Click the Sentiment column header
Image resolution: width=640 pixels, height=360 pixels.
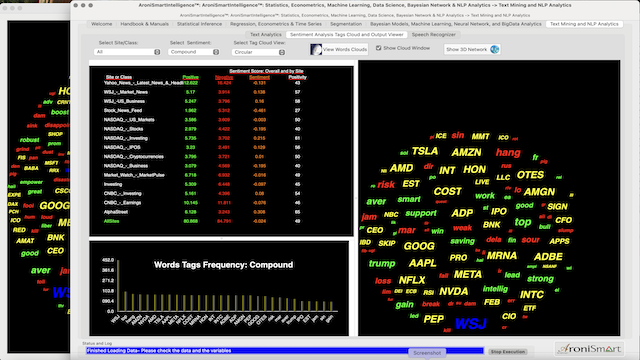pos(259,77)
